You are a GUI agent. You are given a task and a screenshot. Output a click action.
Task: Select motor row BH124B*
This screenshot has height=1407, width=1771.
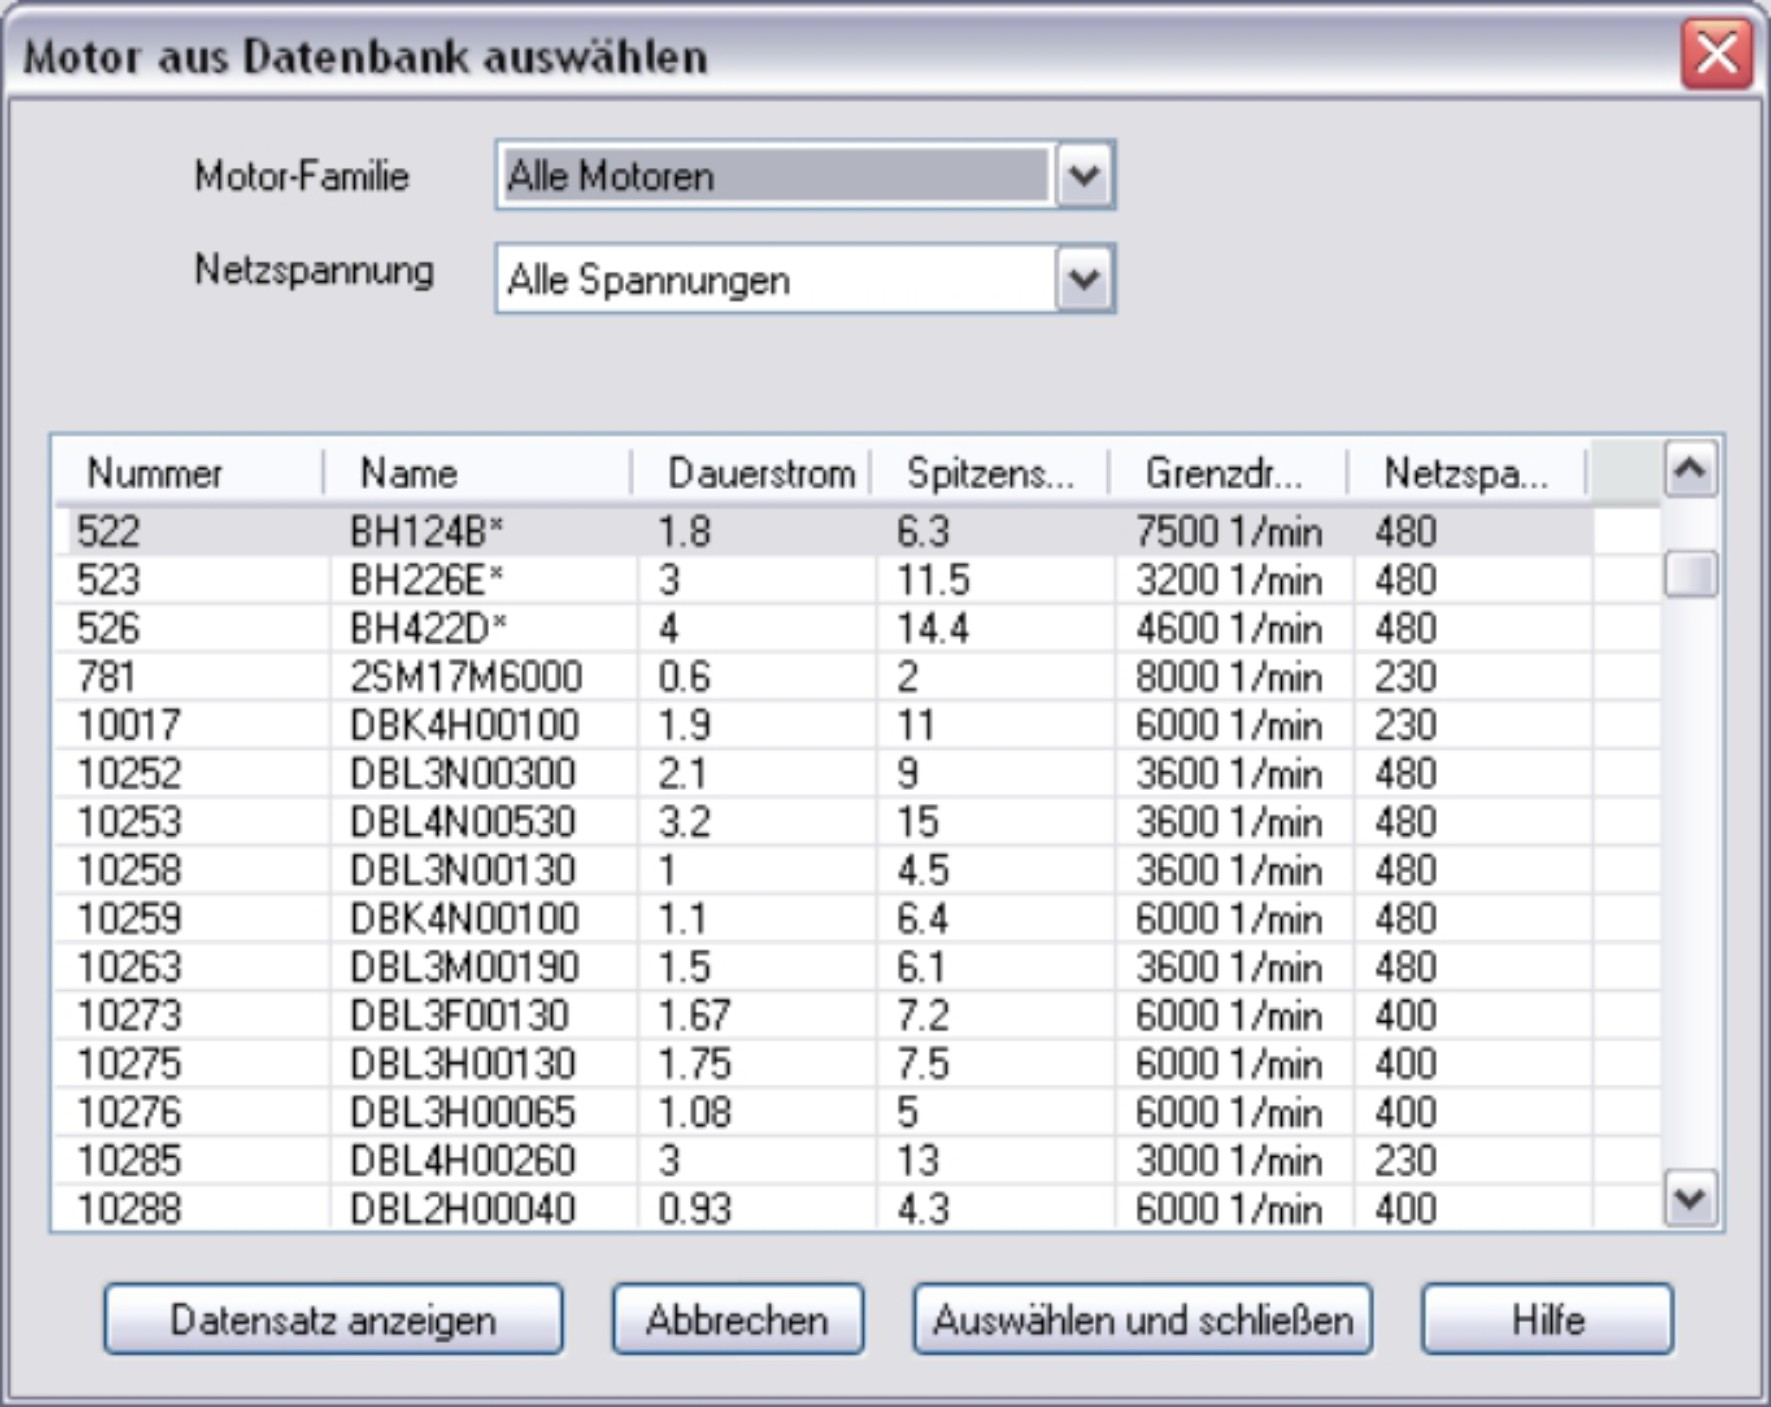click(426, 531)
